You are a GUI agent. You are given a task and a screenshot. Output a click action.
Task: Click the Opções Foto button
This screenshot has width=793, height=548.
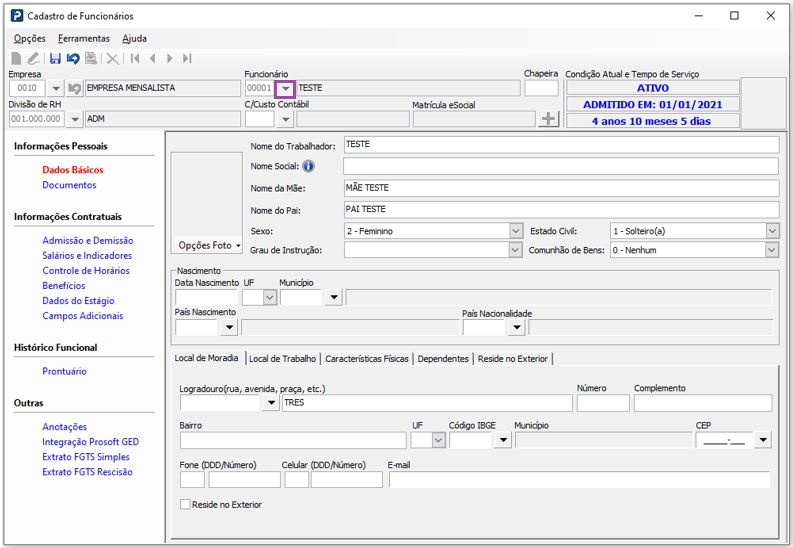pos(209,245)
